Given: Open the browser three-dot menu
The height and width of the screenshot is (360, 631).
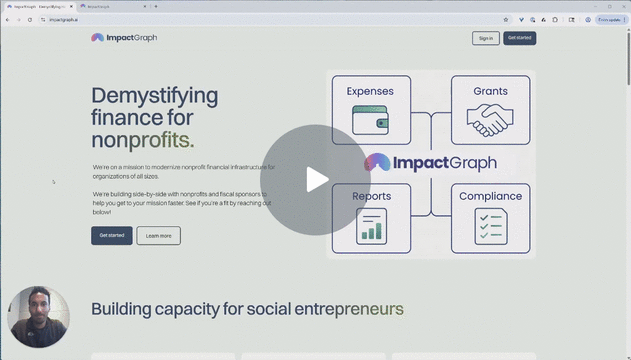Looking at the screenshot, I should [x=625, y=20].
